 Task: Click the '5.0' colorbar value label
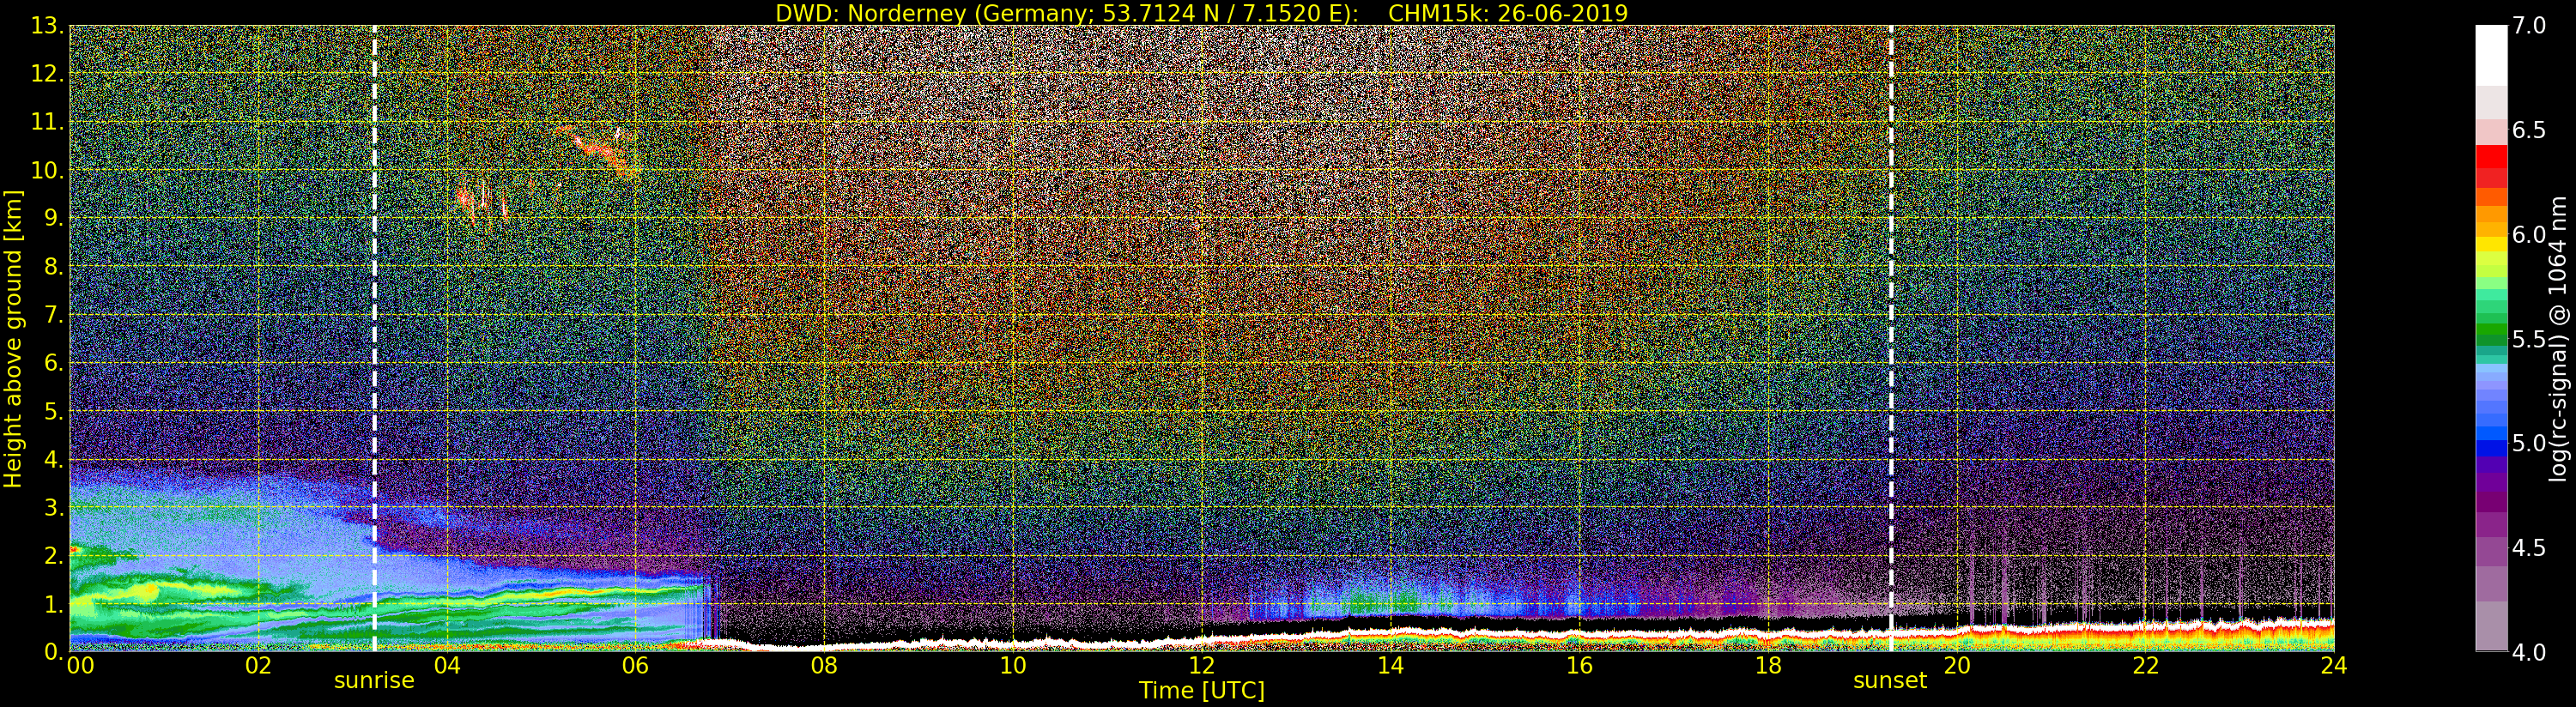(2529, 443)
